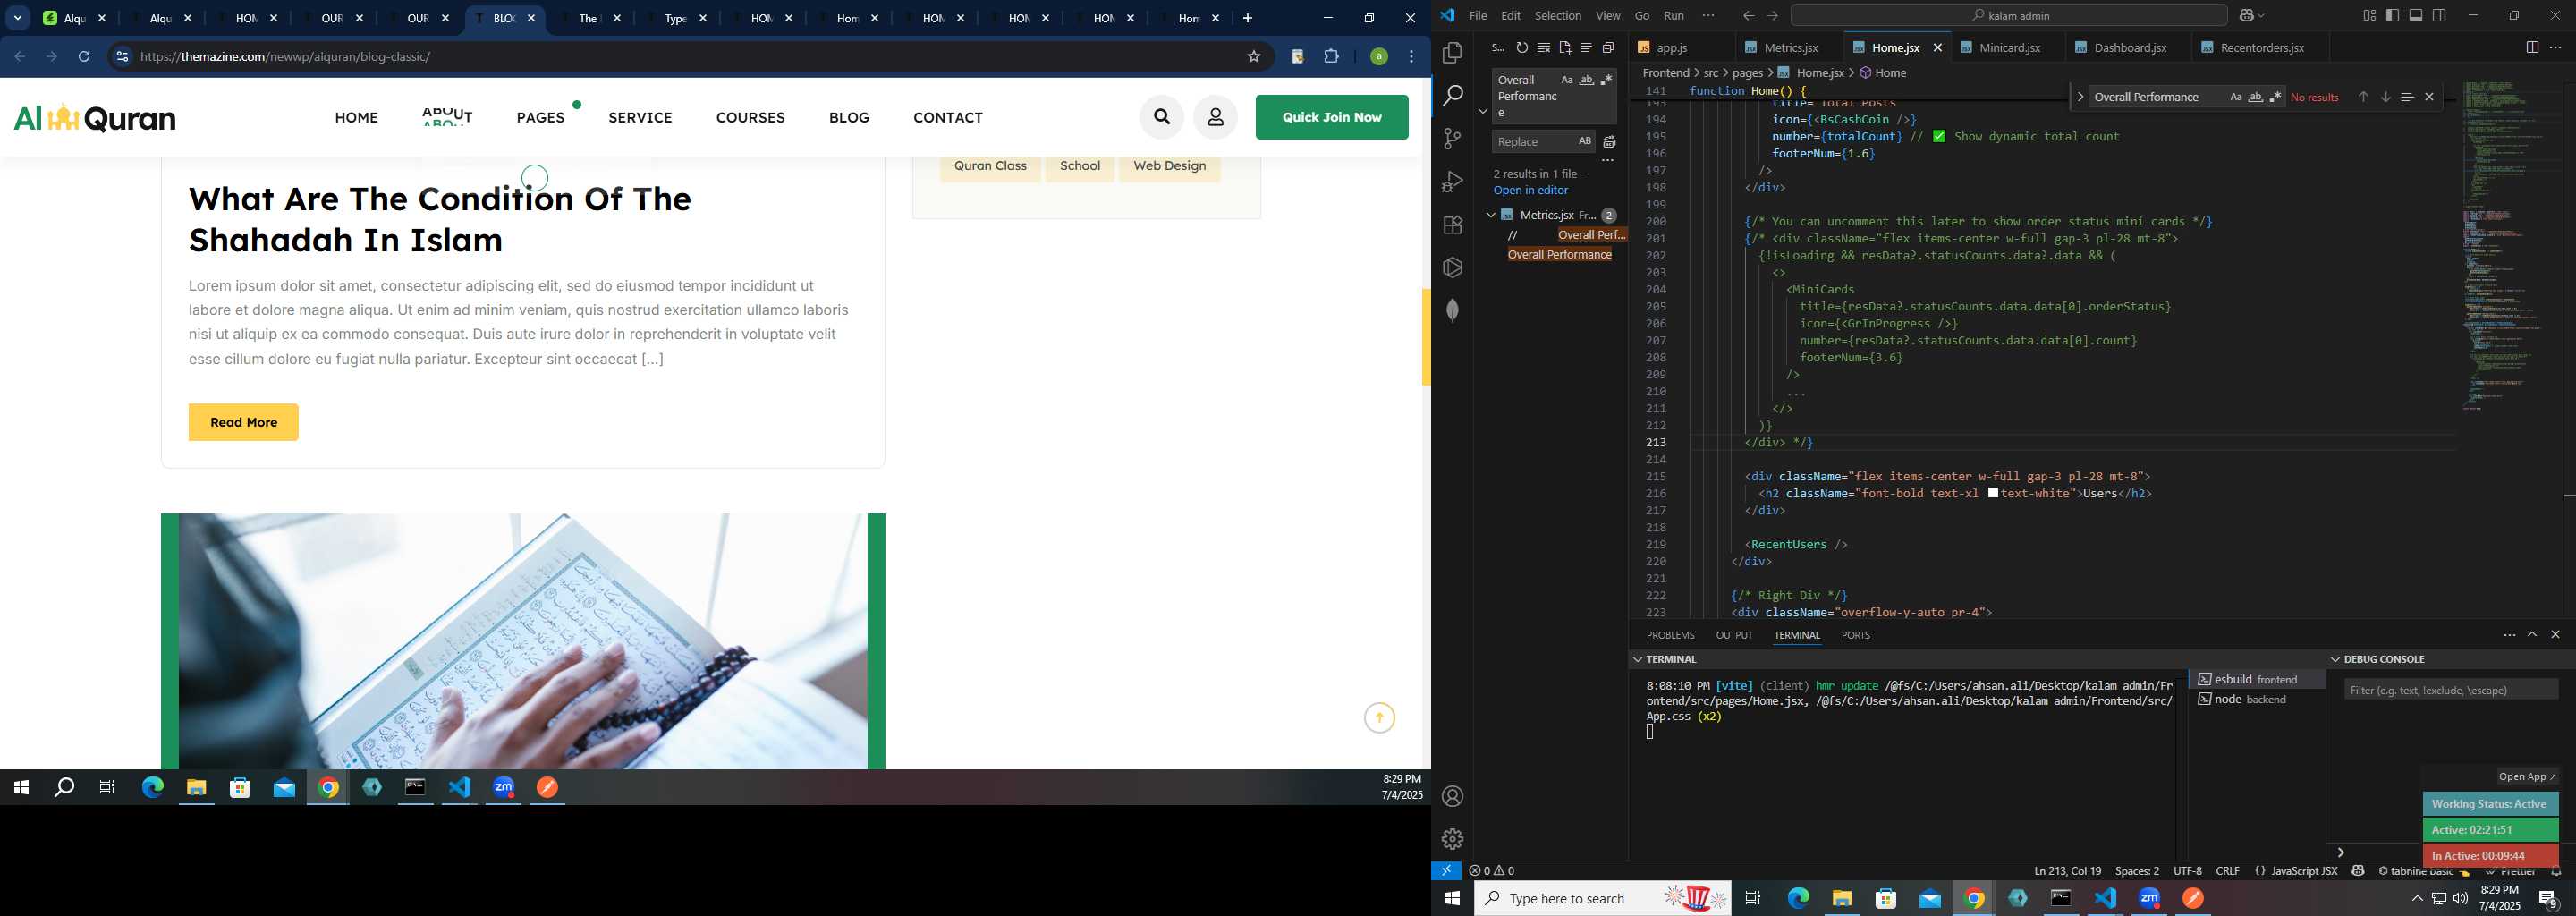The image size is (2576, 916).
Task: Click the user account icon on Al Quran site
Action: point(1215,117)
